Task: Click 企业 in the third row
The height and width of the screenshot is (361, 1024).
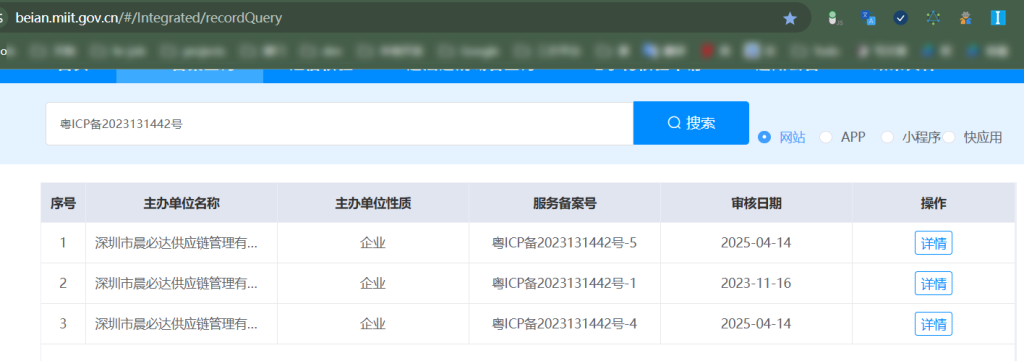Action: tap(373, 324)
